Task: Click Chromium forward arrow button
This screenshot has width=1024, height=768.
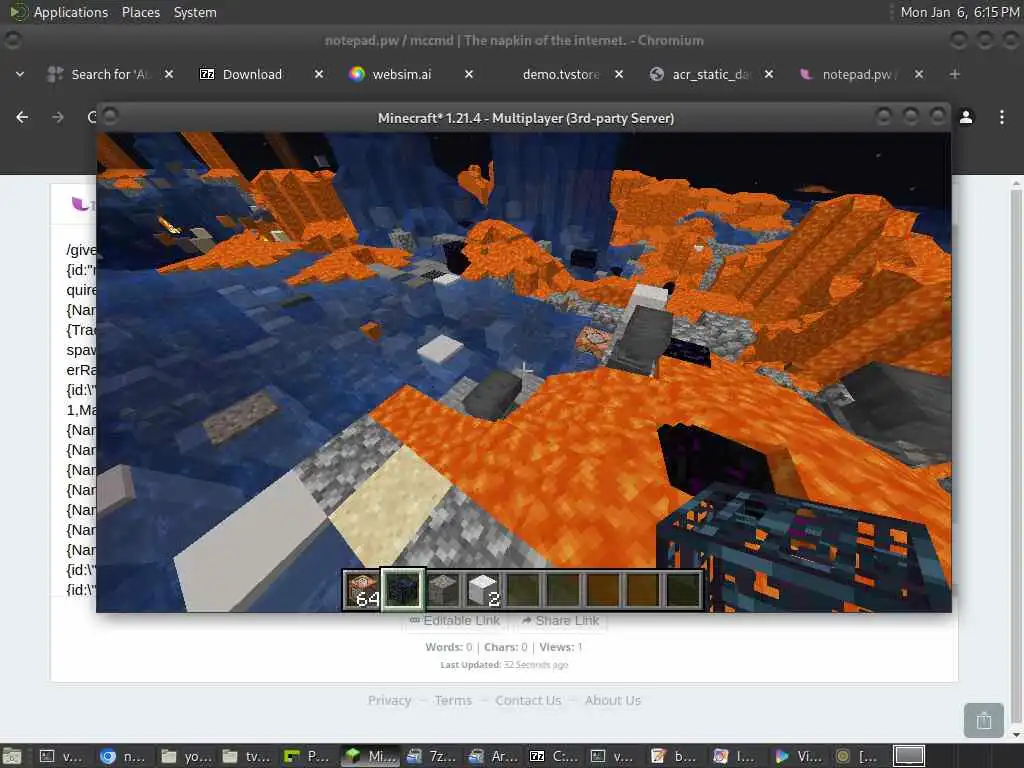Action: click(x=58, y=117)
